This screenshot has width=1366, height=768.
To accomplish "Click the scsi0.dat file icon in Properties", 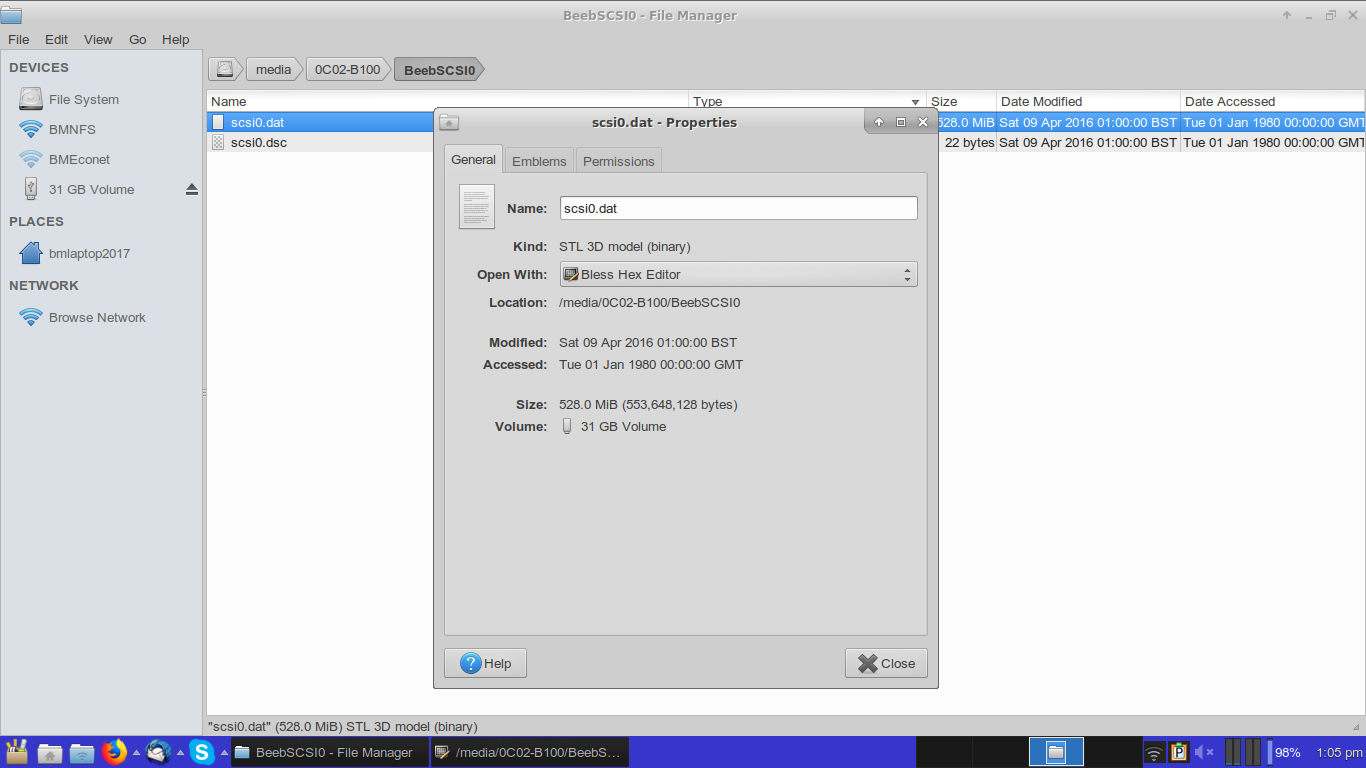I will (477, 207).
